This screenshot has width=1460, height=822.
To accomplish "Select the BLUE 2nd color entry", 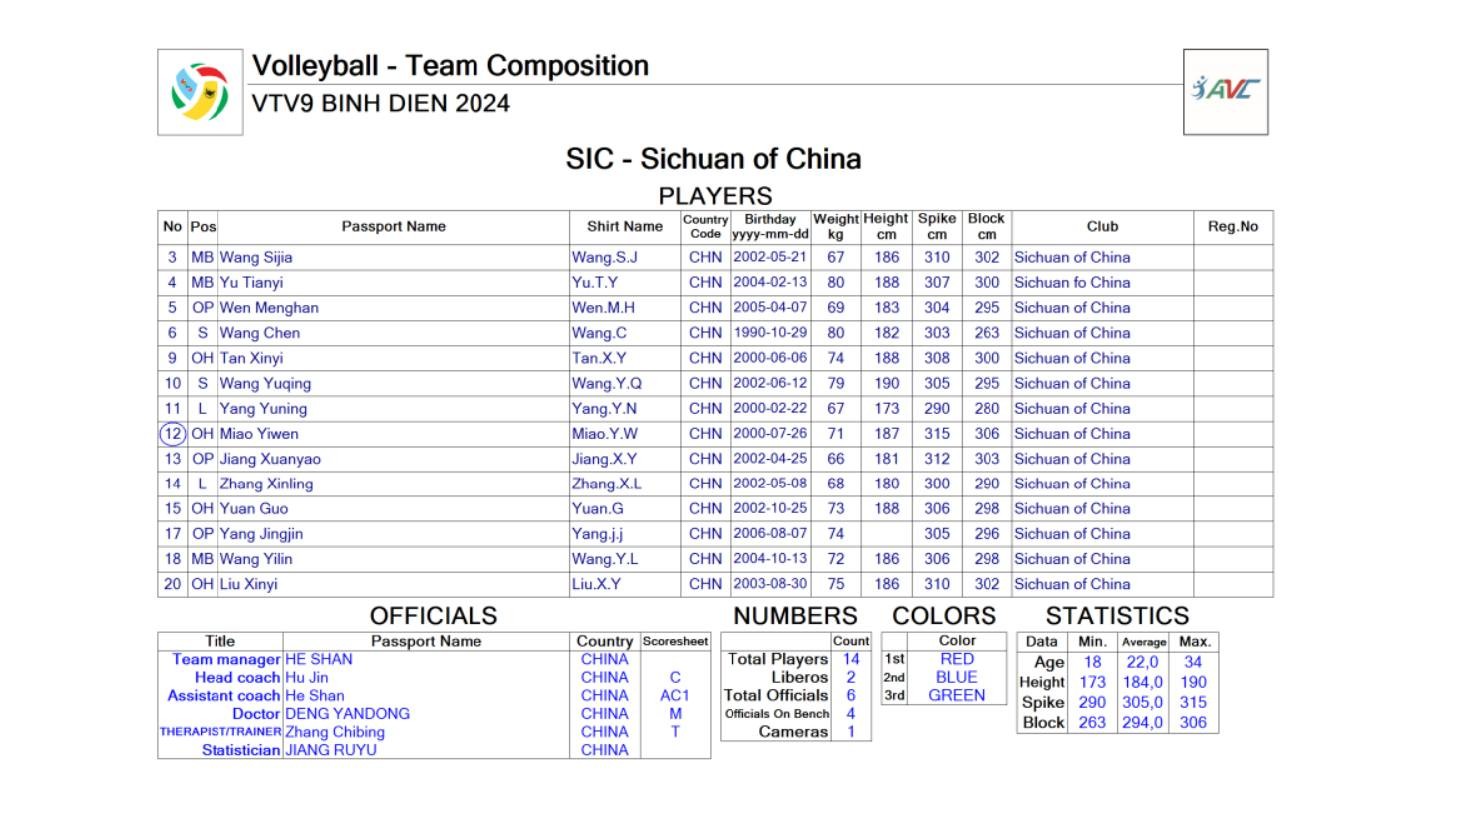I will pyautogui.click(x=956, y=678).
